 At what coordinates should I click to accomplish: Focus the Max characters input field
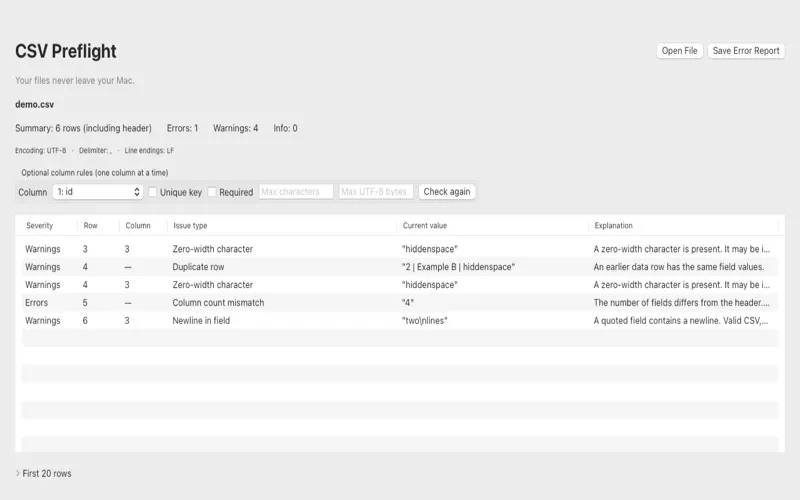[296, 192]
